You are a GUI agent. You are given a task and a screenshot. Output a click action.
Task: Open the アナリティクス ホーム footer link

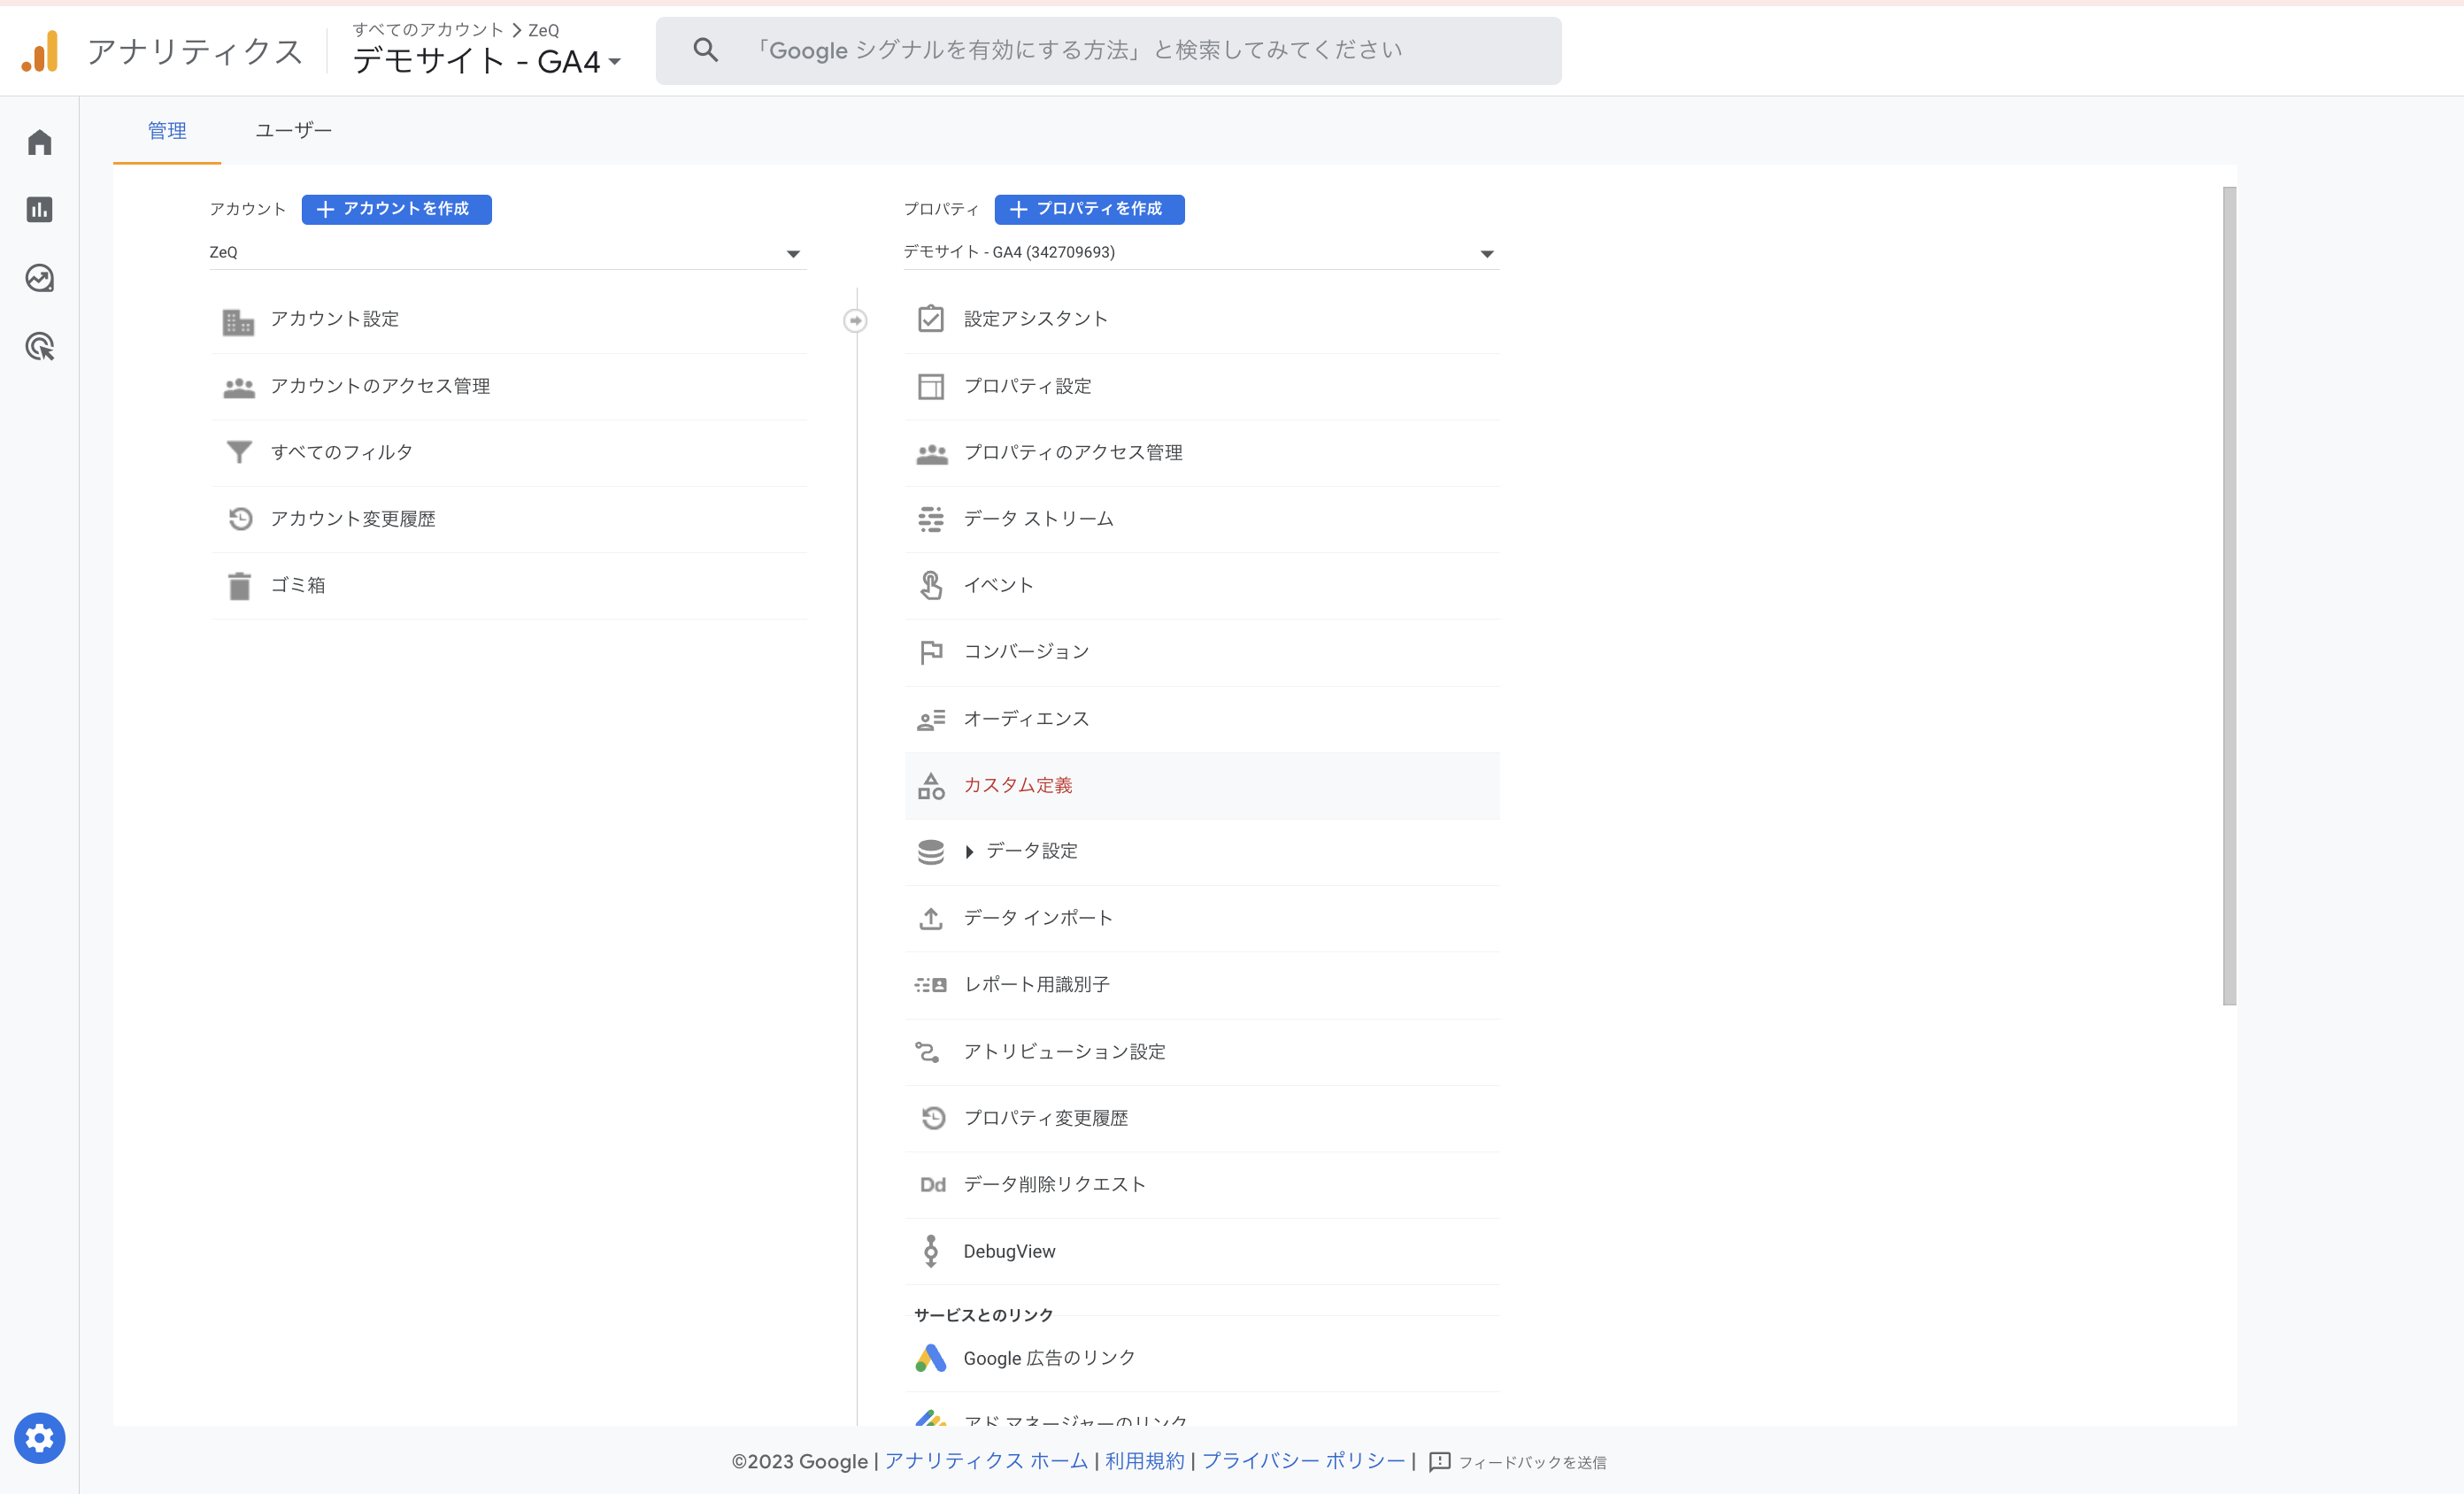point(986,1461)
